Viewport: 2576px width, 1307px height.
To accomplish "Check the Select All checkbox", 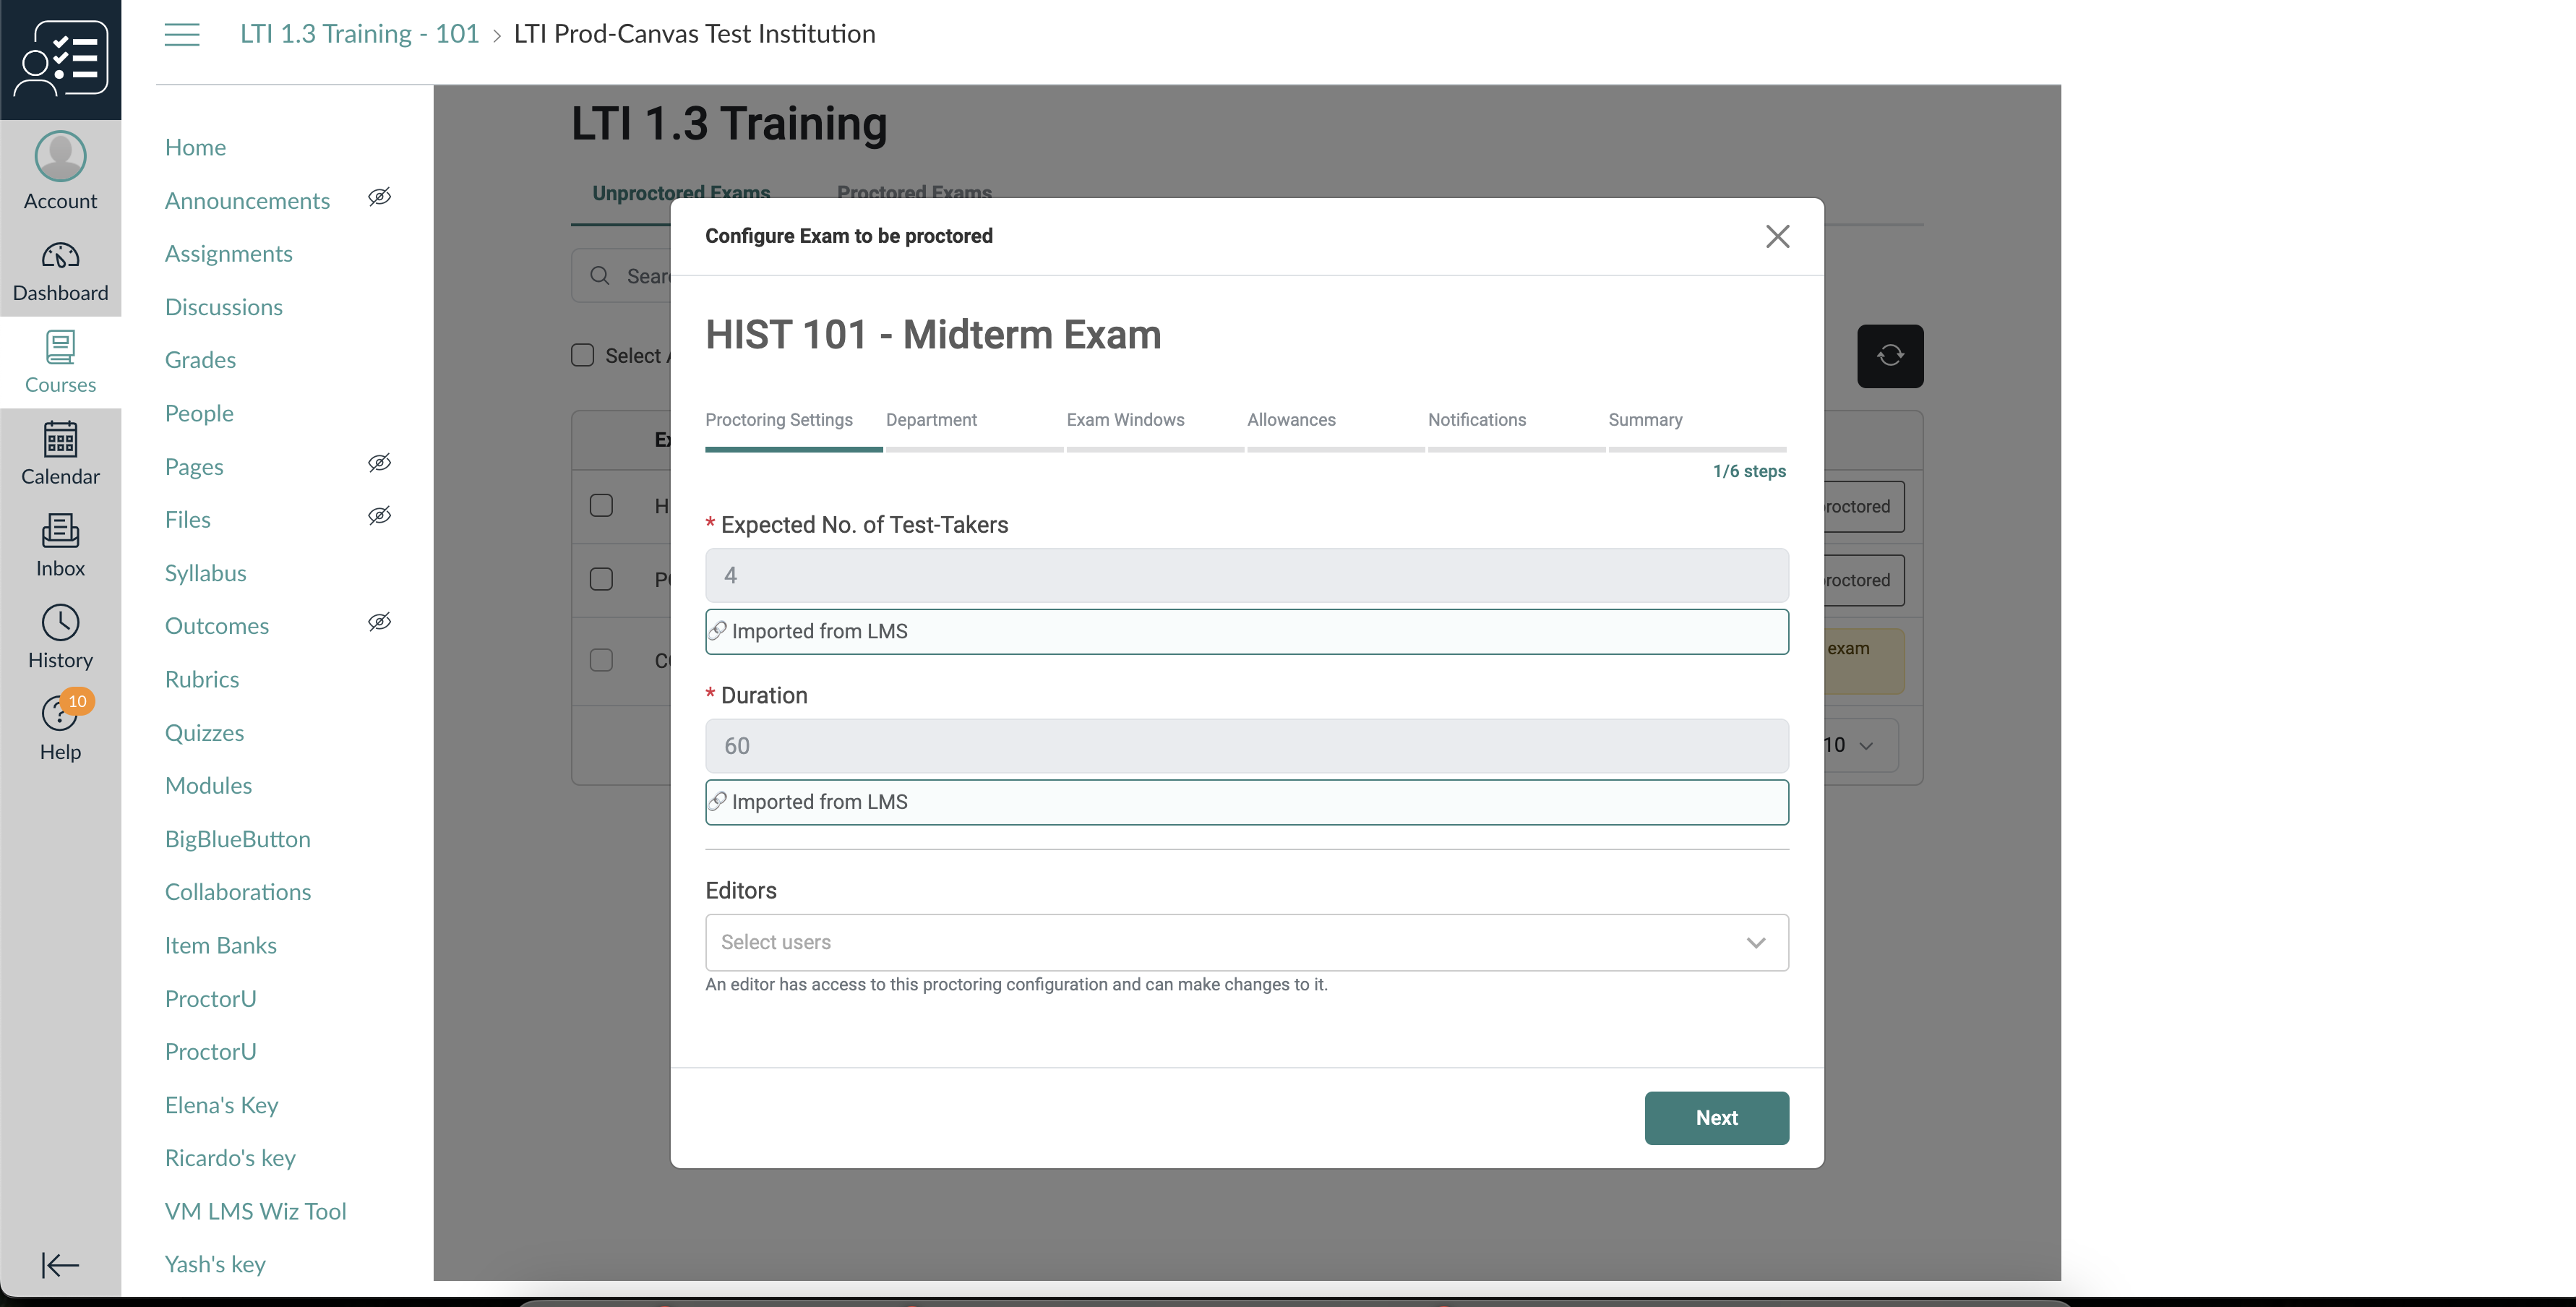I will pos(582,355).
